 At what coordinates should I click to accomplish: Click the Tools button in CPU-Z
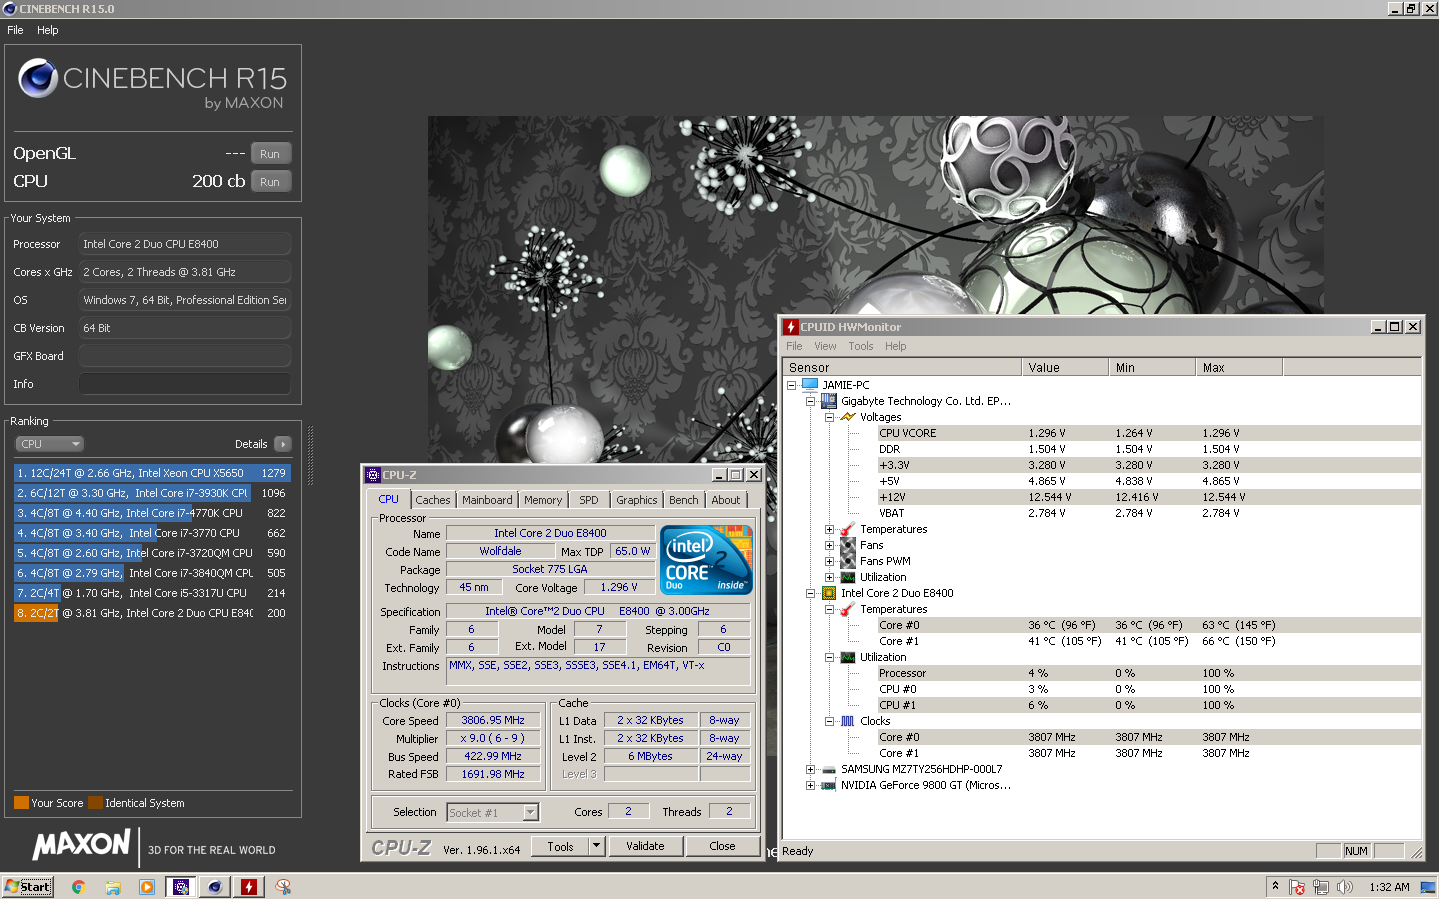[560, 846]
